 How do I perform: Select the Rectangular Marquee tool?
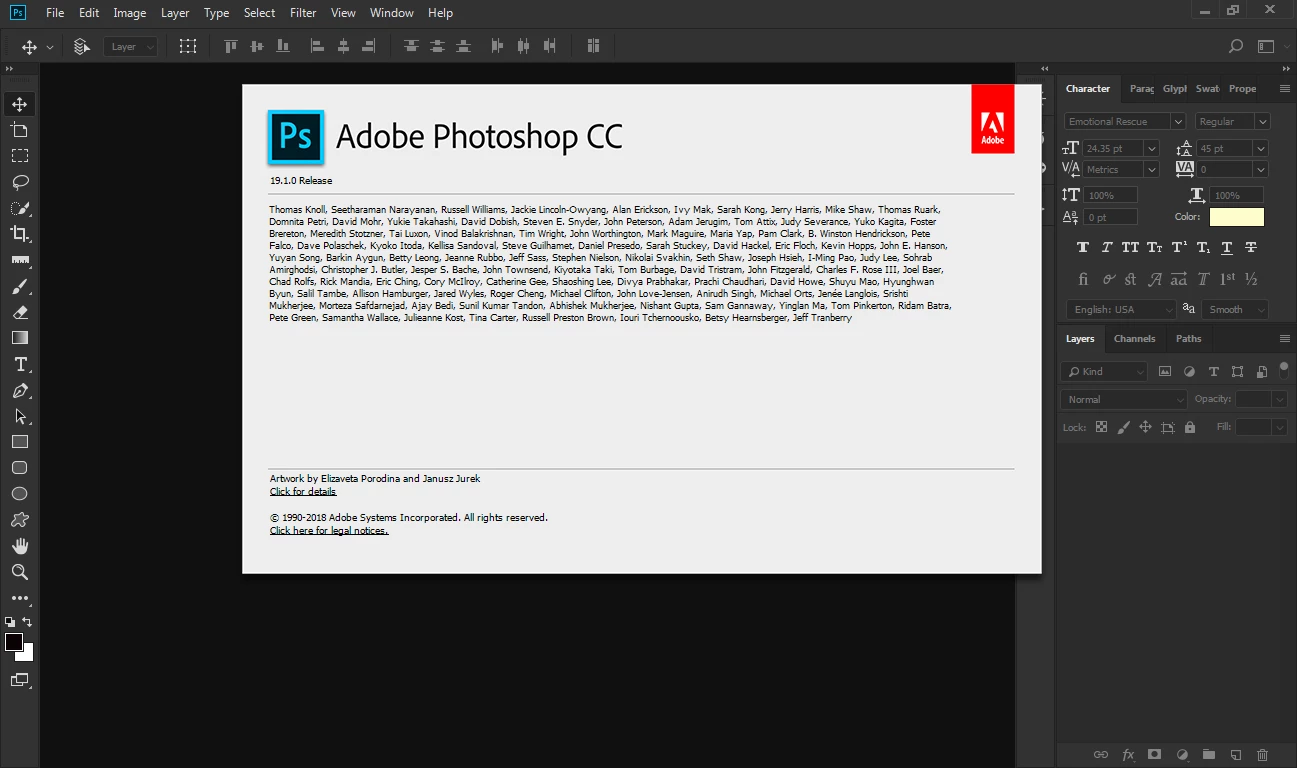pos(20,156)
